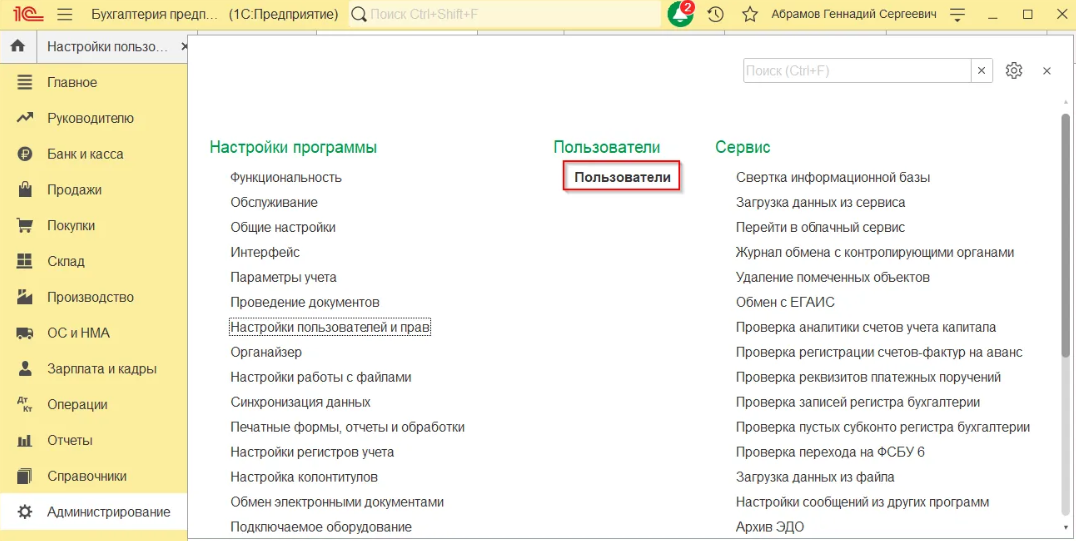Screen dimensions: 1076x541
Task: Click the favorites star icon
Action: point(749,15)
